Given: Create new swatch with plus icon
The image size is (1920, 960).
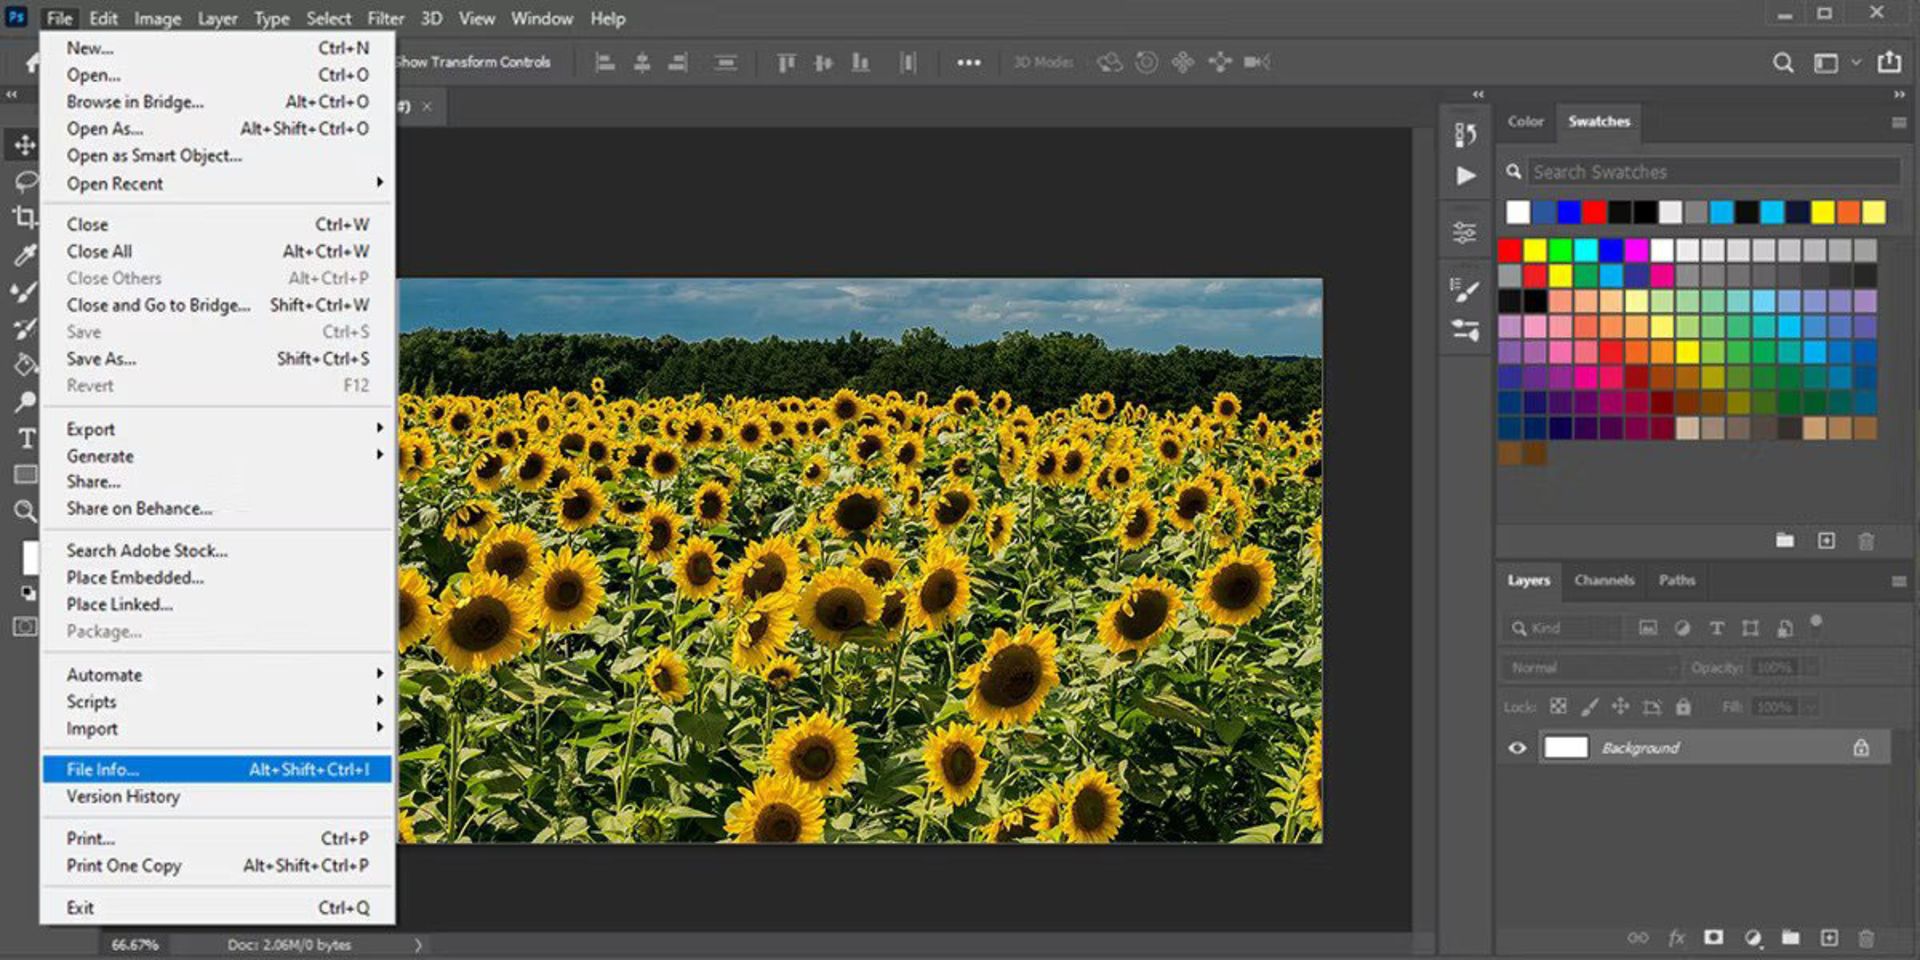Looking at the screenshot, I should (x=1826, y=541).
